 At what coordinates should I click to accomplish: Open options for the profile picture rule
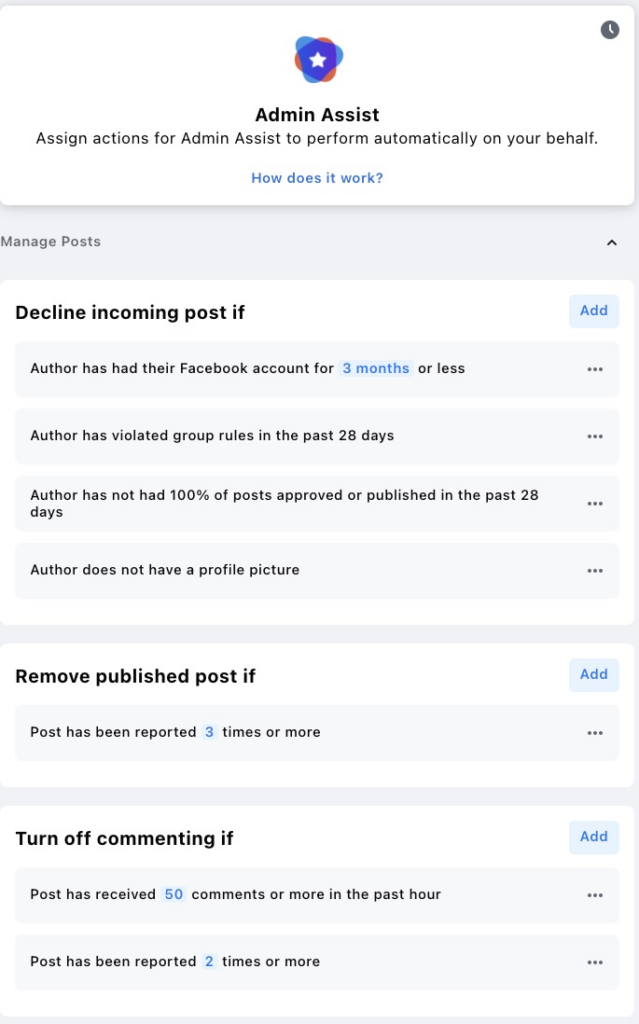pos(595,570)
